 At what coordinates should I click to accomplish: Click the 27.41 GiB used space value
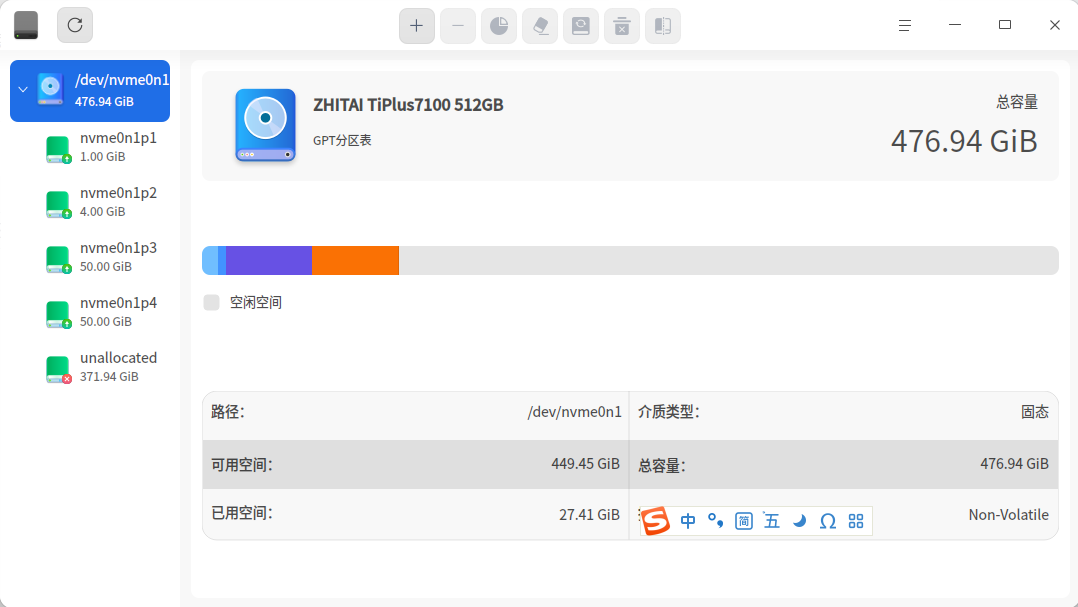[x=589, y=515]
